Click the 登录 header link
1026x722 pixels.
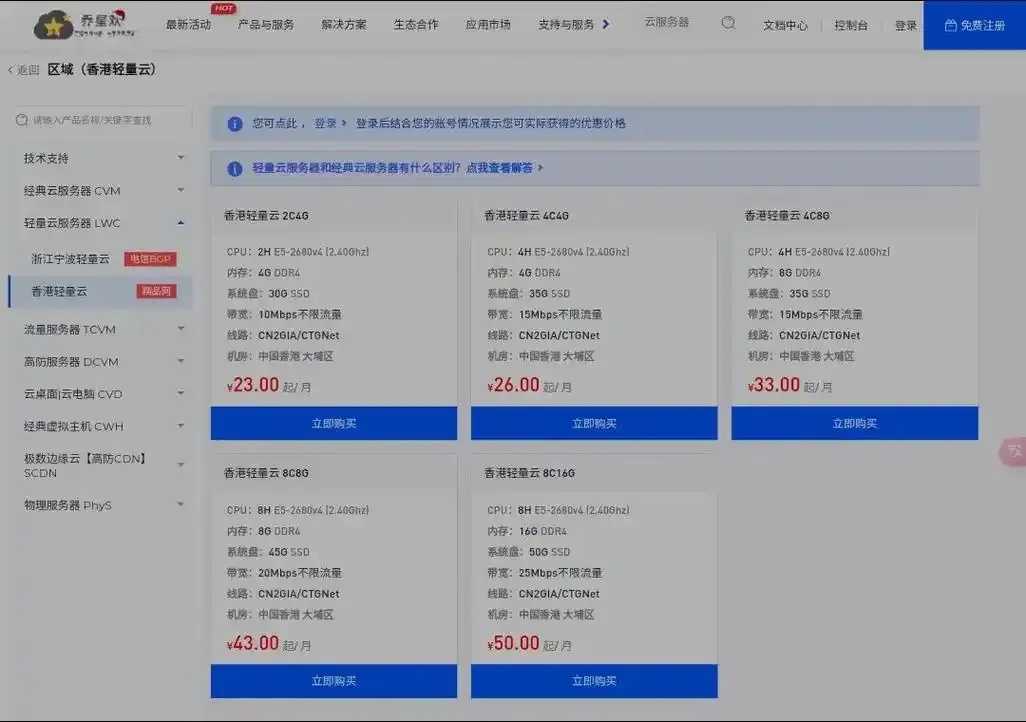[906, 26]
